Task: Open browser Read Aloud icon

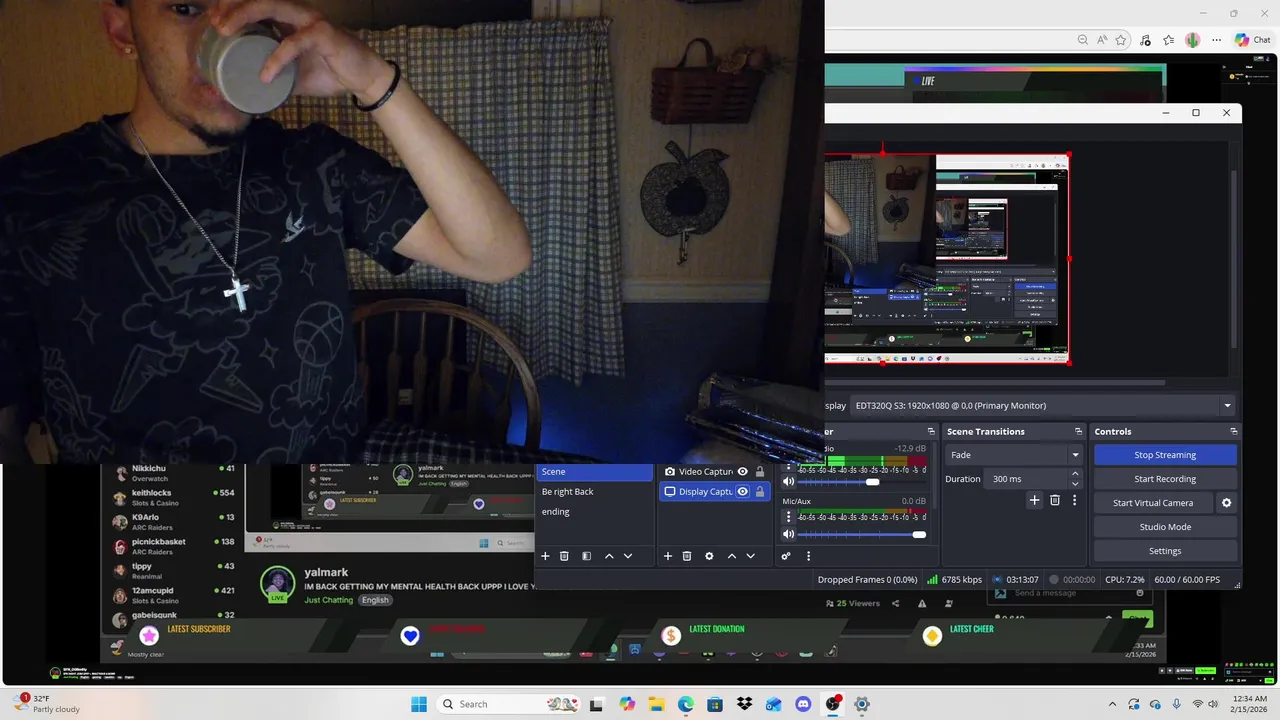Action: pos(1102,40)
